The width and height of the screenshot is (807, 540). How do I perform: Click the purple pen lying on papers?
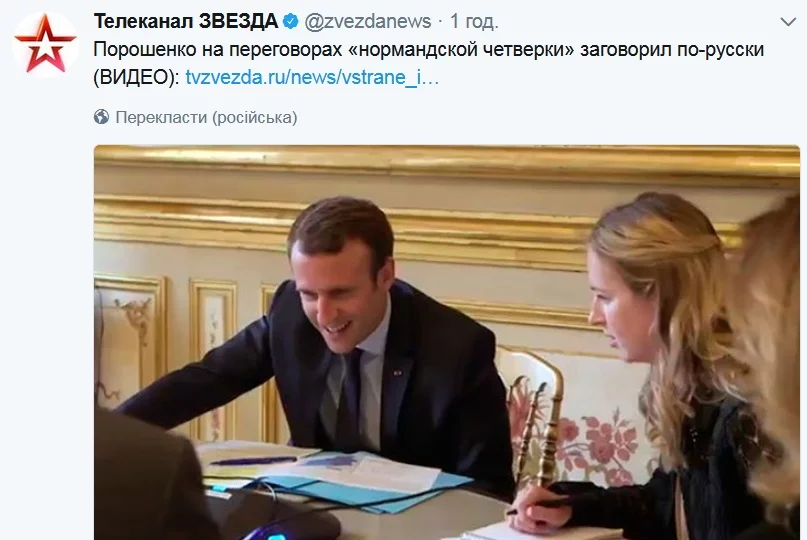253,460
